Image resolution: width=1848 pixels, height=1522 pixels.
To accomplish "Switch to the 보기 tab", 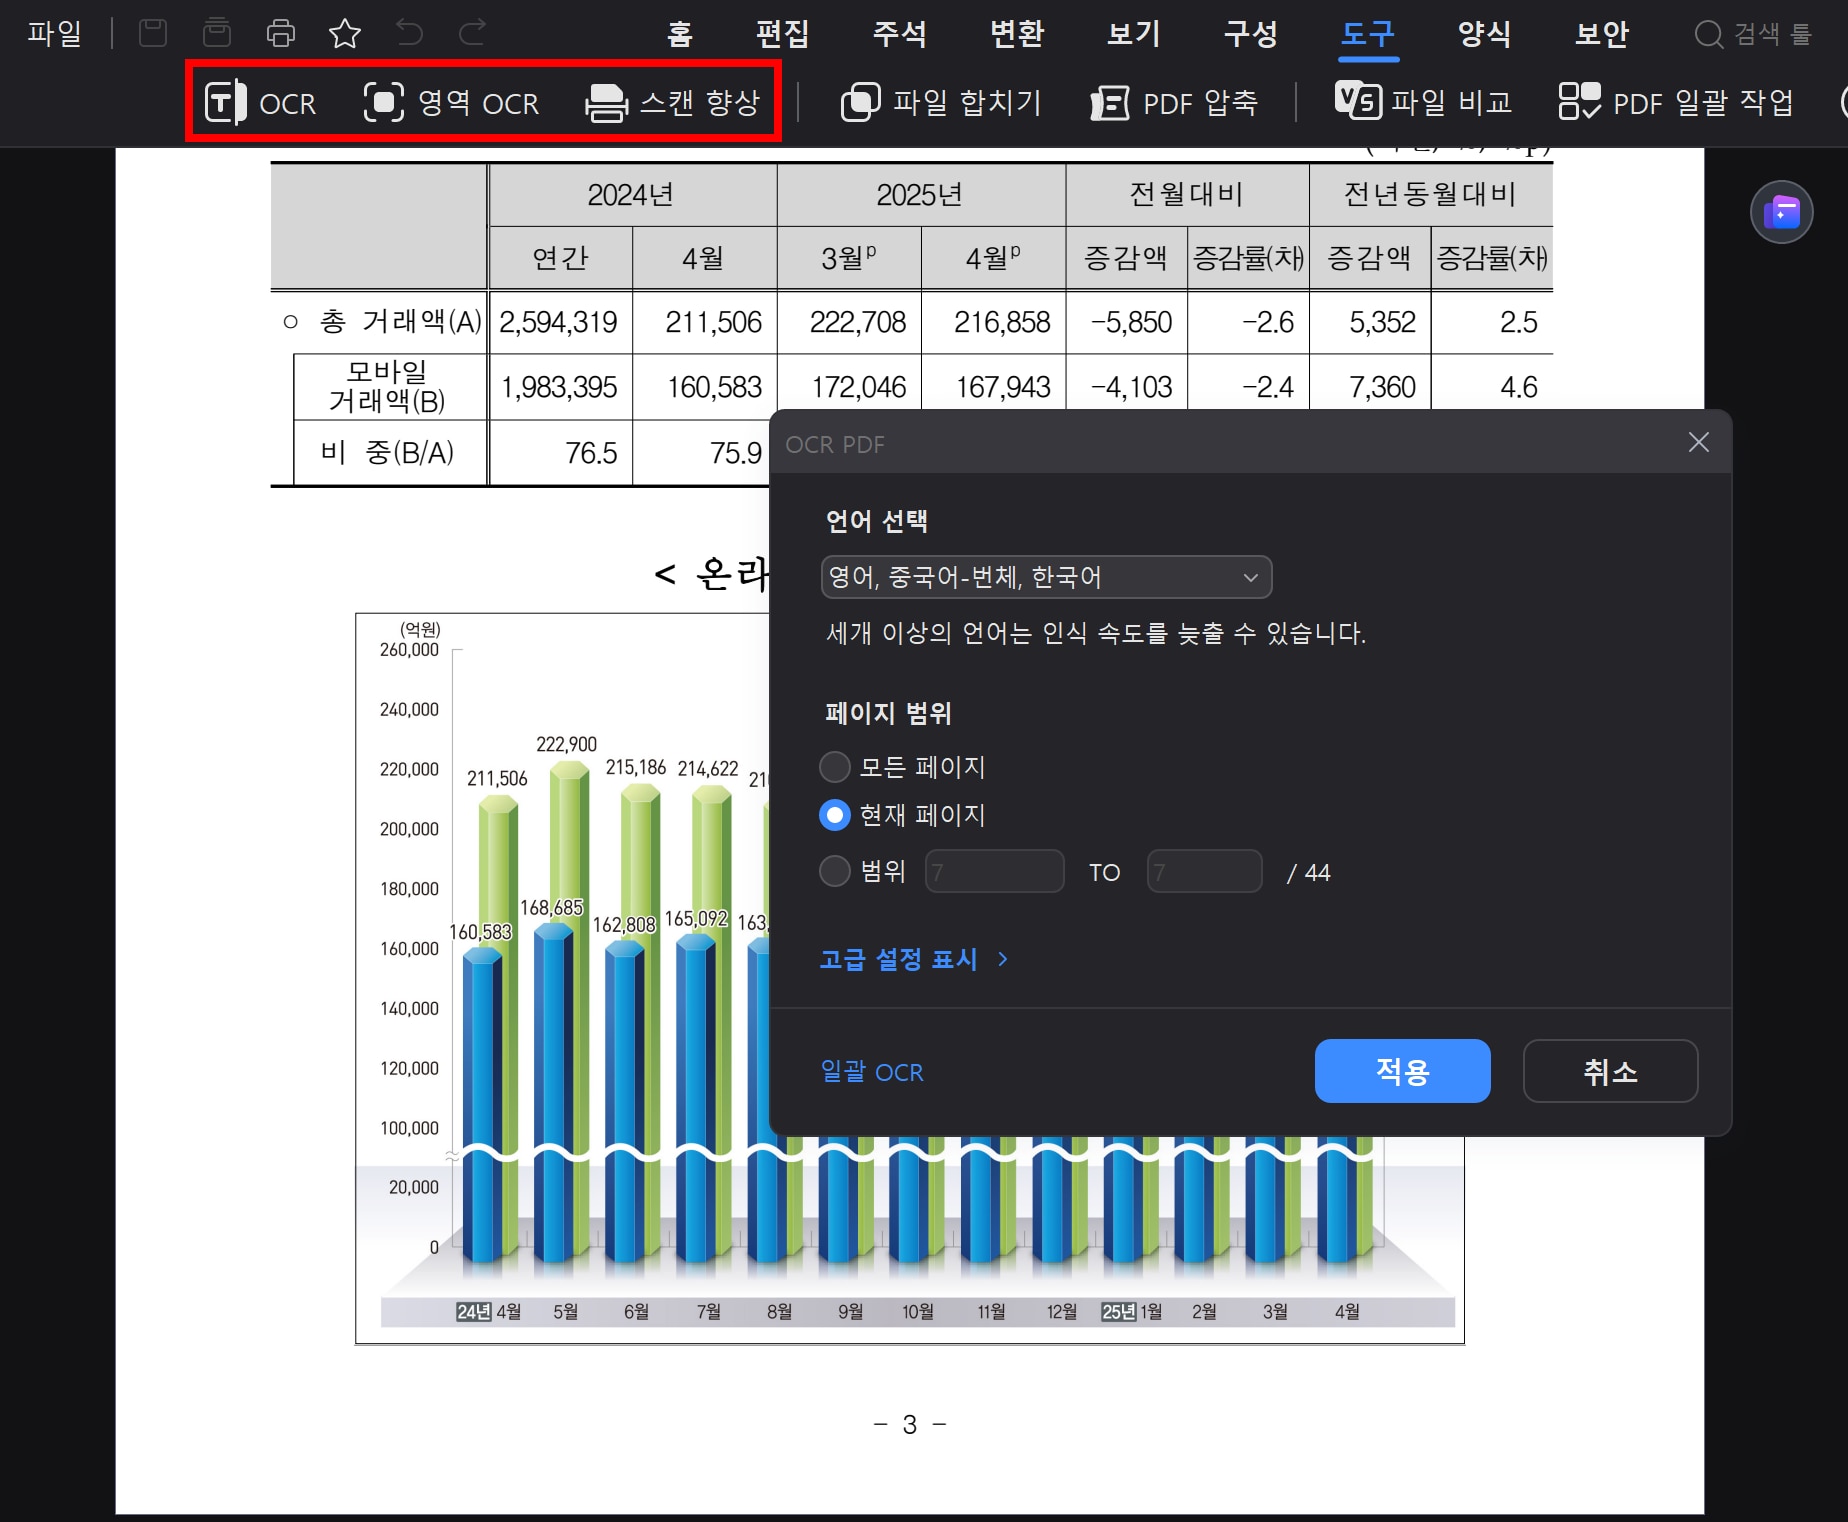I will click(1133, 34).
